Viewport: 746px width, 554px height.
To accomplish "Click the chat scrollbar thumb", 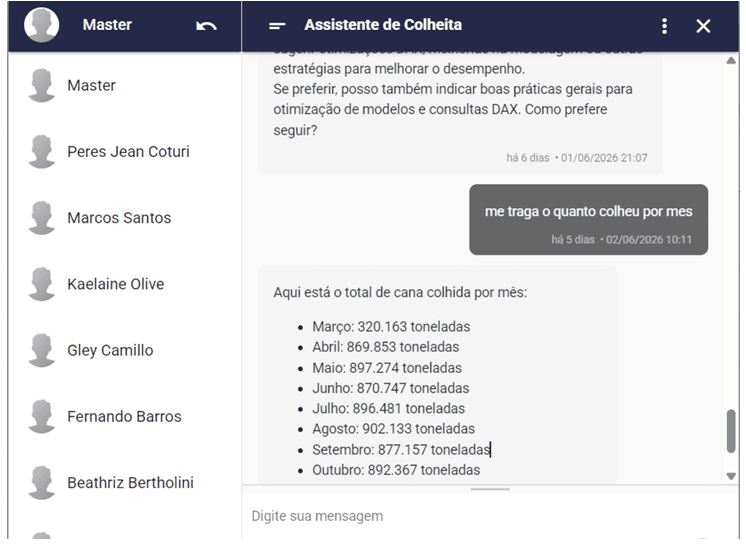I will [x=731, y=431].
